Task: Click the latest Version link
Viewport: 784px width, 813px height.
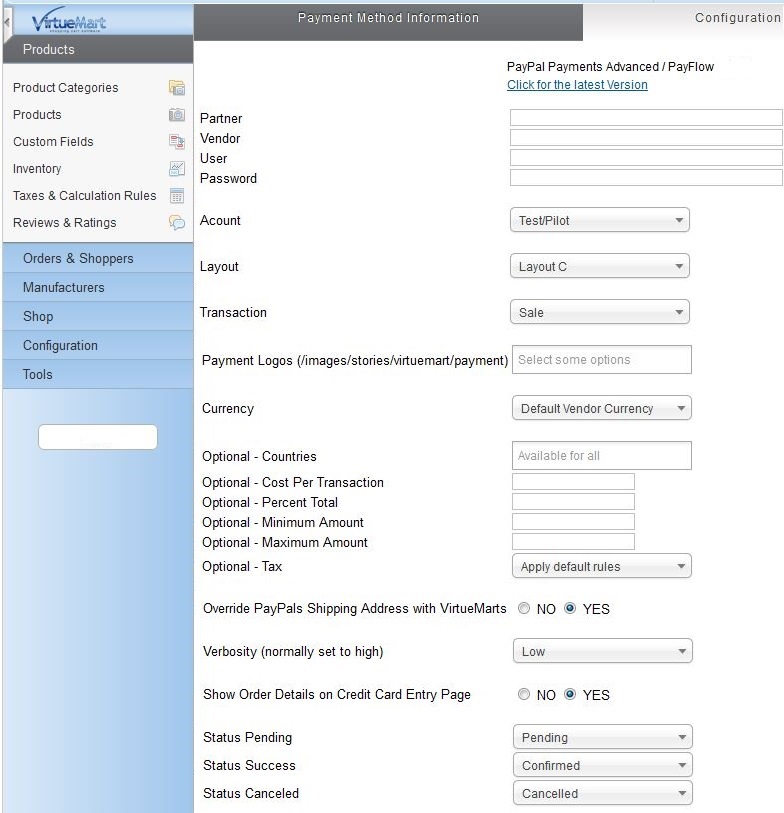Action: 577,85
